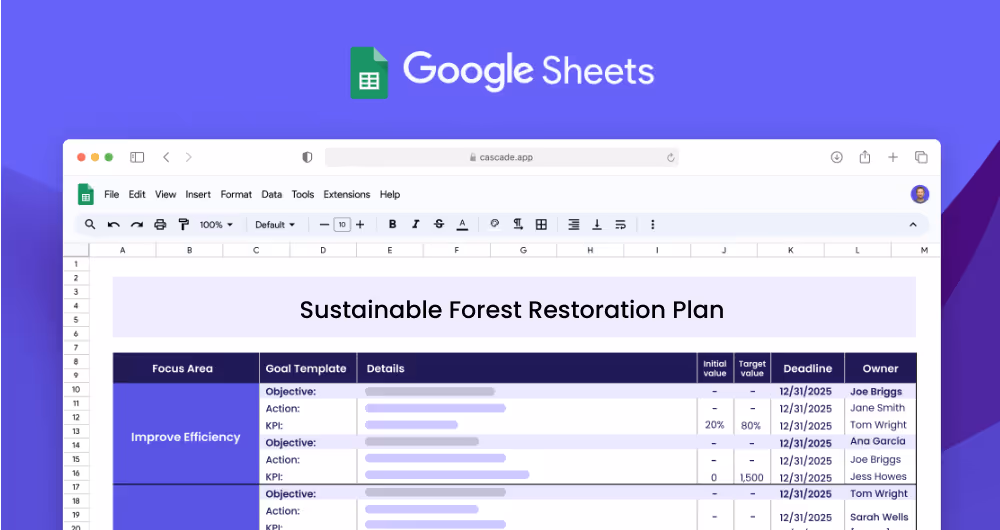
Task: Print the spreadsheet
Action: (x=160, y=225)
